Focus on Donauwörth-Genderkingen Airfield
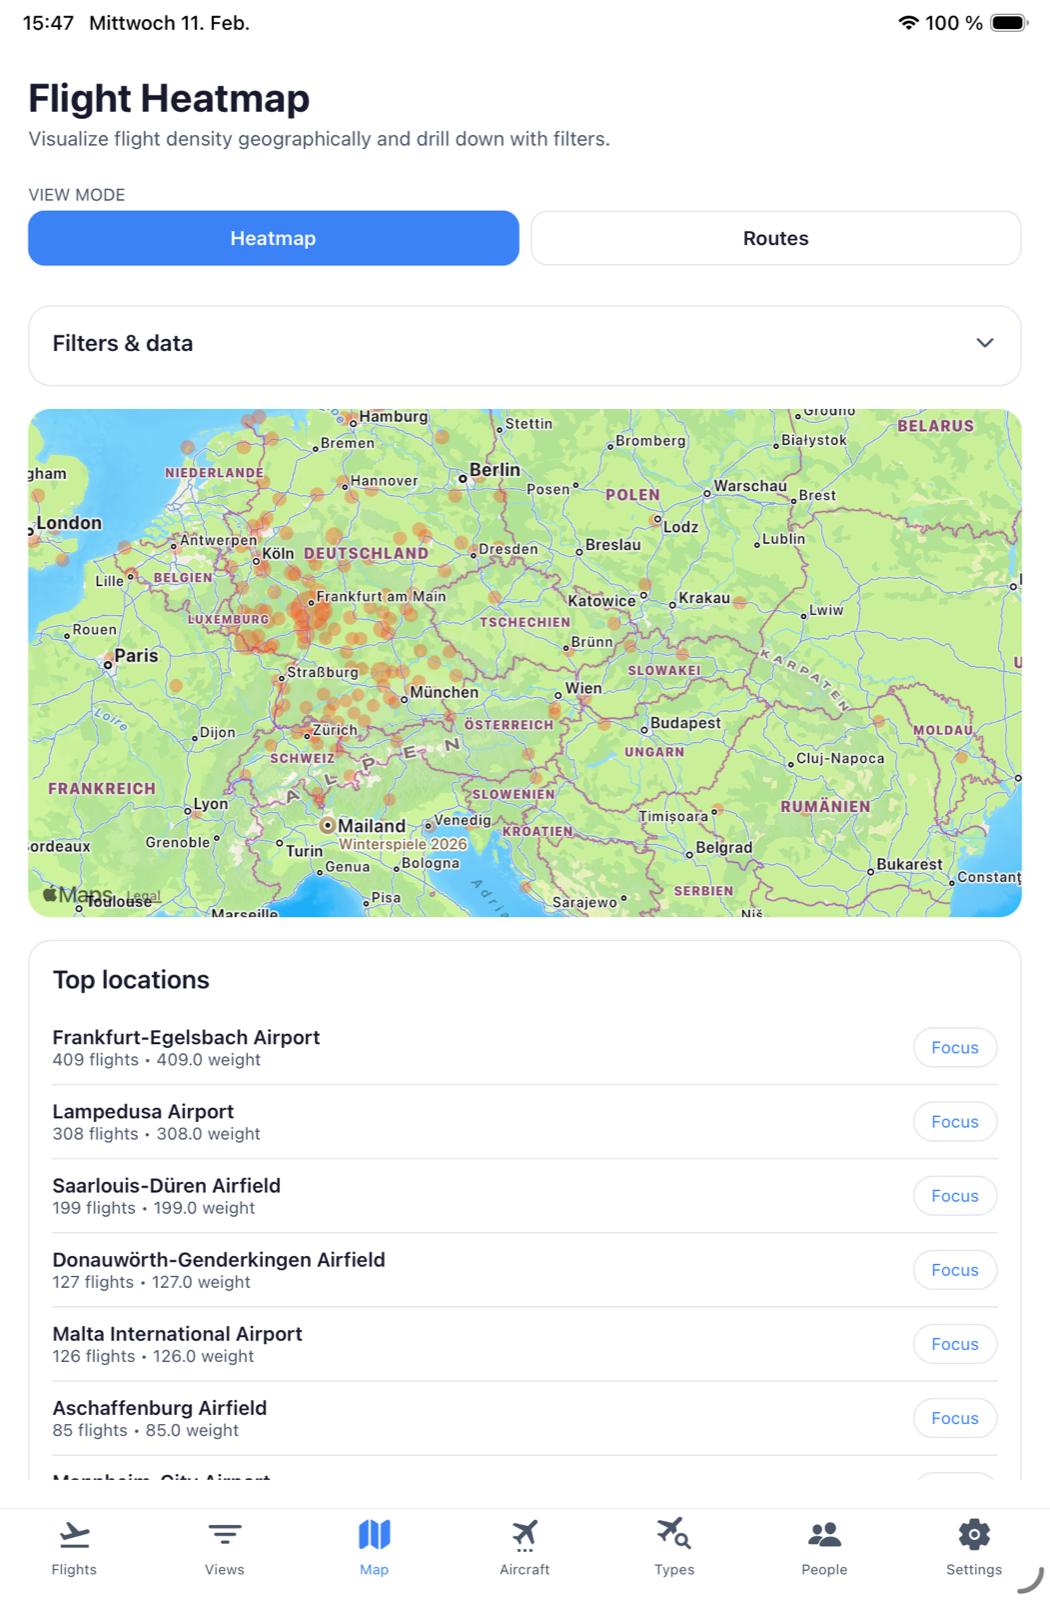Image resolution: width=1050 pixels, height=1600 pixels. tap(955, 1270)
